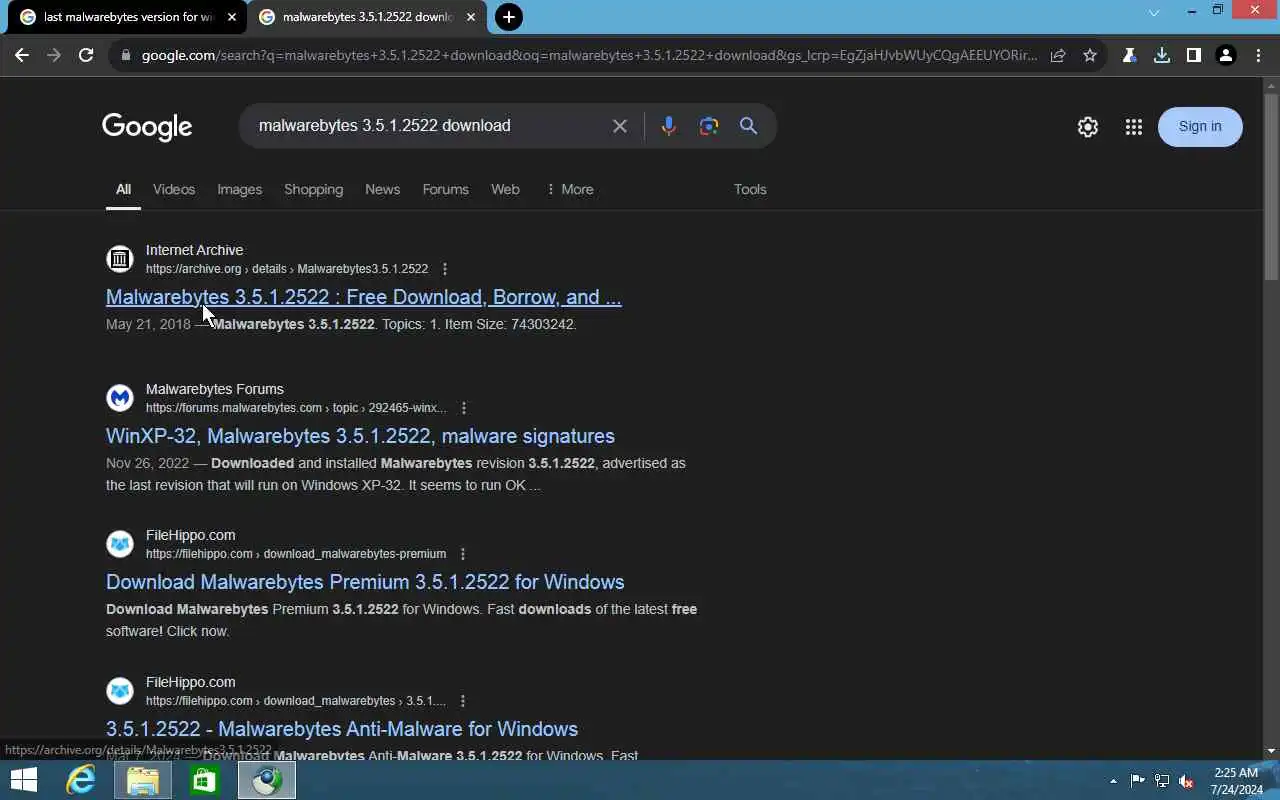Switch to Shopping results
This screenshot has height=800, width=1280.
click(x=313, y=189)
